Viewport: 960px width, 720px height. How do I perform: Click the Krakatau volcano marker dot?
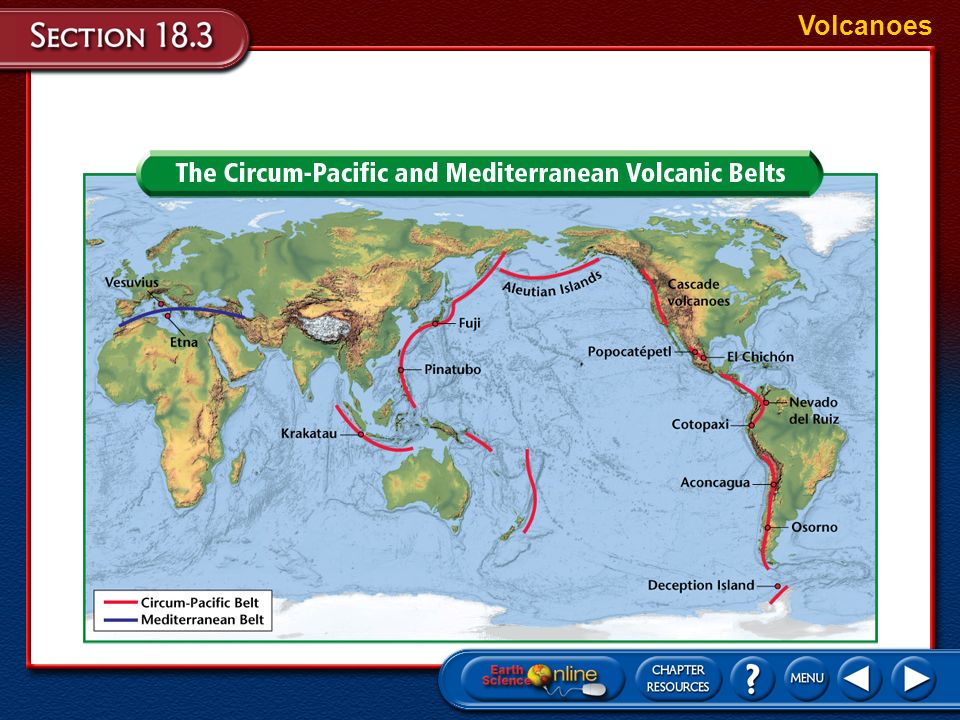(x=361, y=434)
